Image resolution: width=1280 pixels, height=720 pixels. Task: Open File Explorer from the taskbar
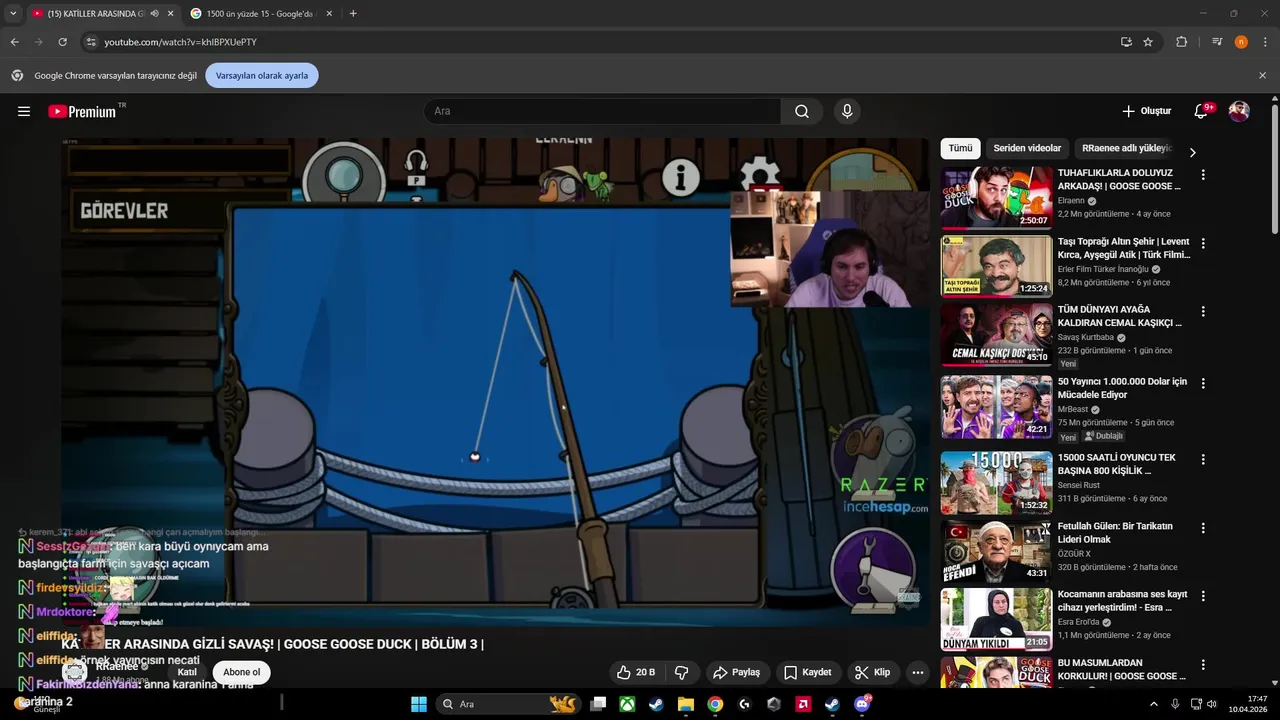tap(686, 704)
